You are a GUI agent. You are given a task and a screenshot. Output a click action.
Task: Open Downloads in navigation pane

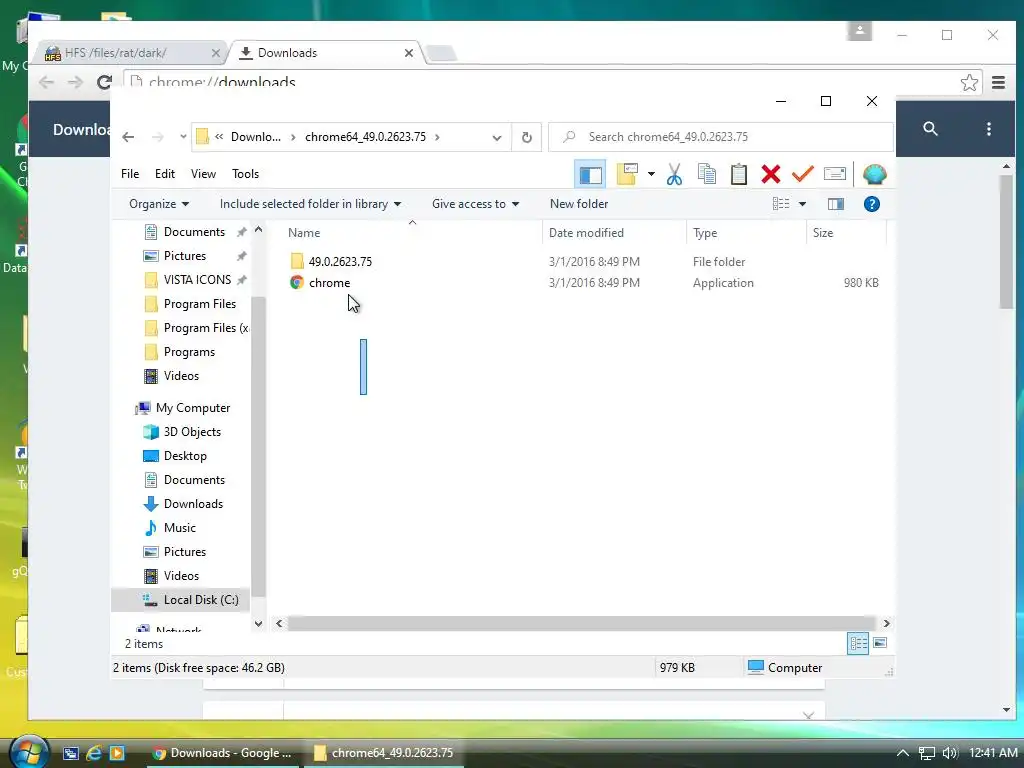pyautogui.click(x=193, y=504)
